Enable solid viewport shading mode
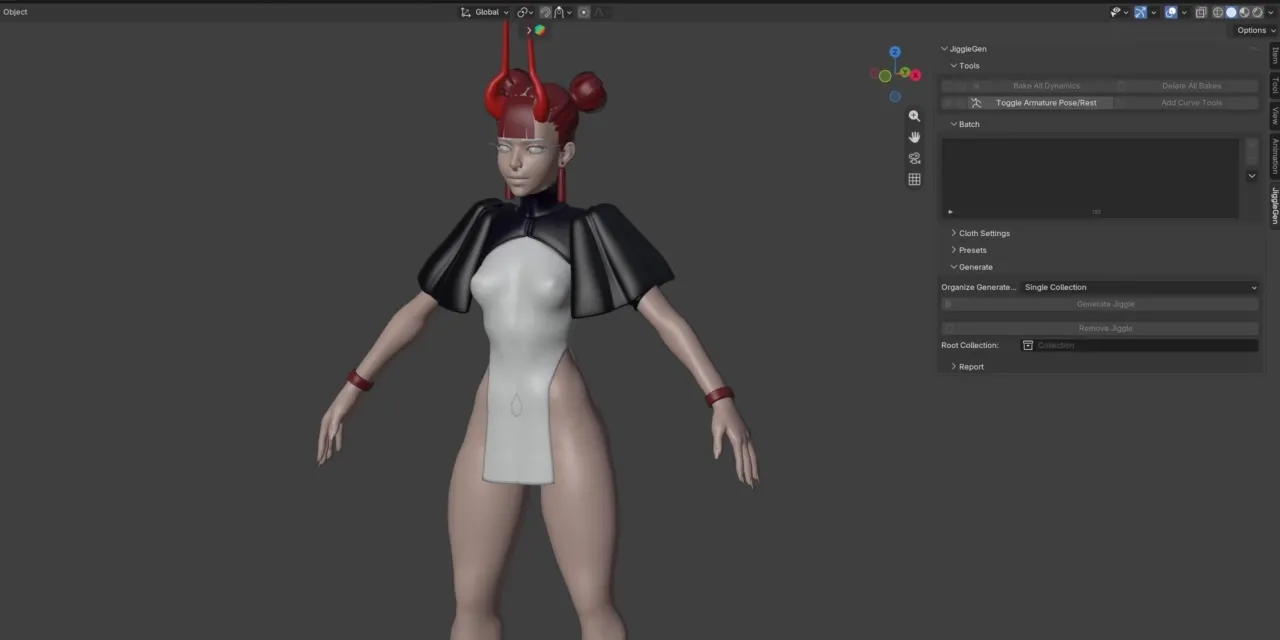The height and width of the screenshot is (640, 1280). coord(1231,12)
